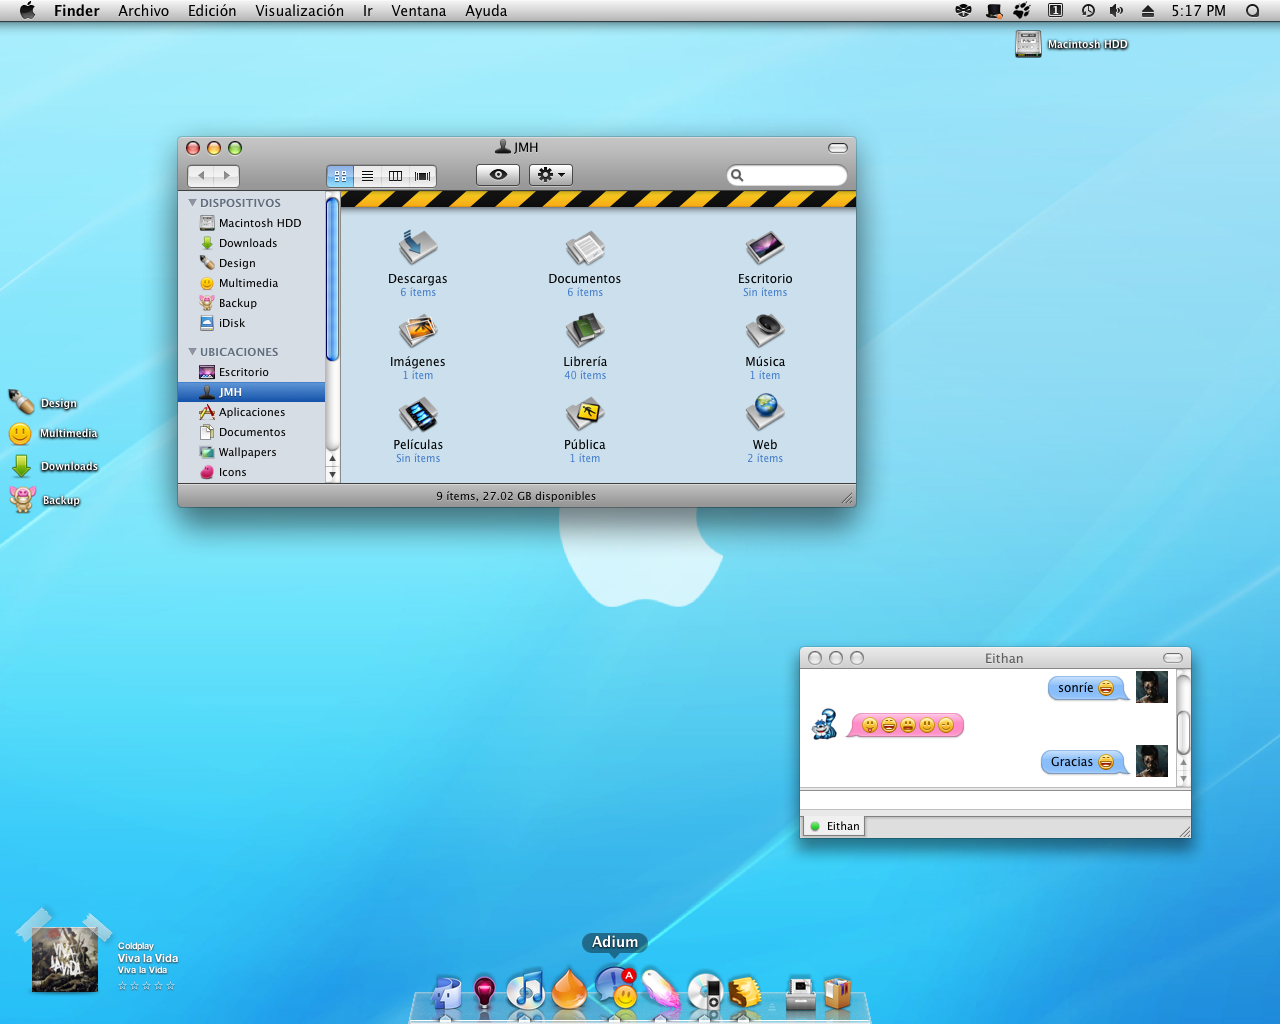Select Macintosh HDD in Finder sidebar

click(252, 223)
